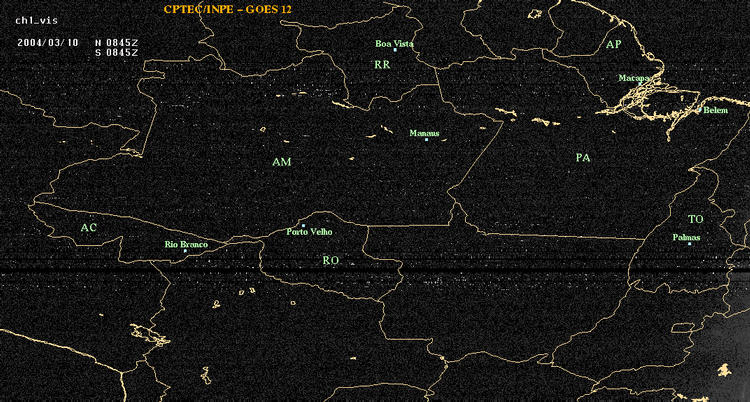This screenshot has width=750, height=402.
Task: Click the Porto Velho city label
Action: (309, 232)
